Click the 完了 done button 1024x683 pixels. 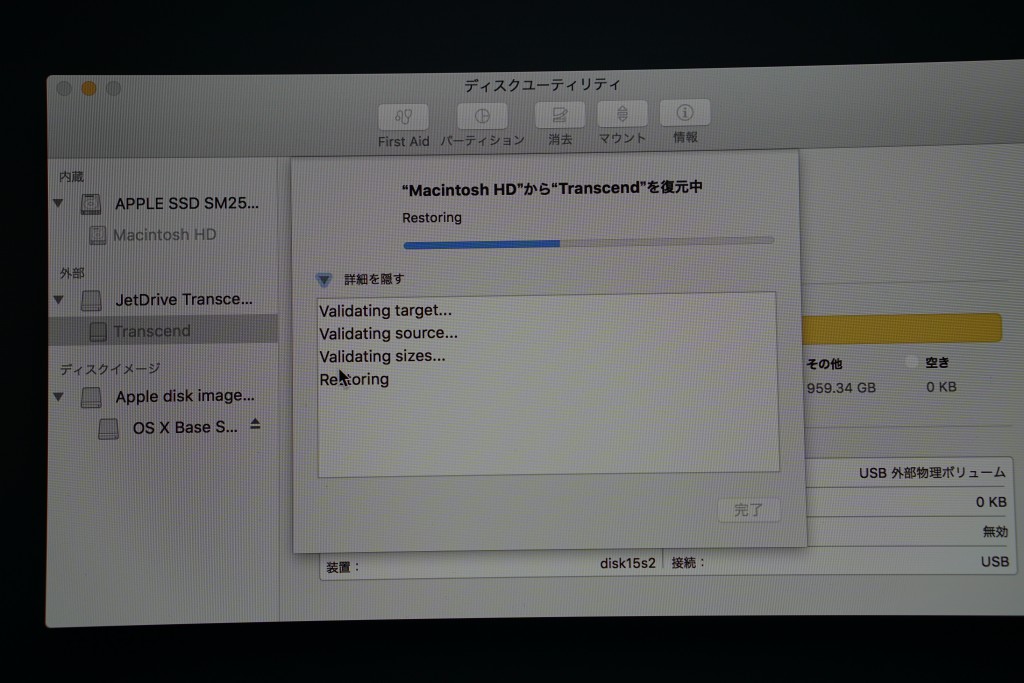tap(748, 510)
